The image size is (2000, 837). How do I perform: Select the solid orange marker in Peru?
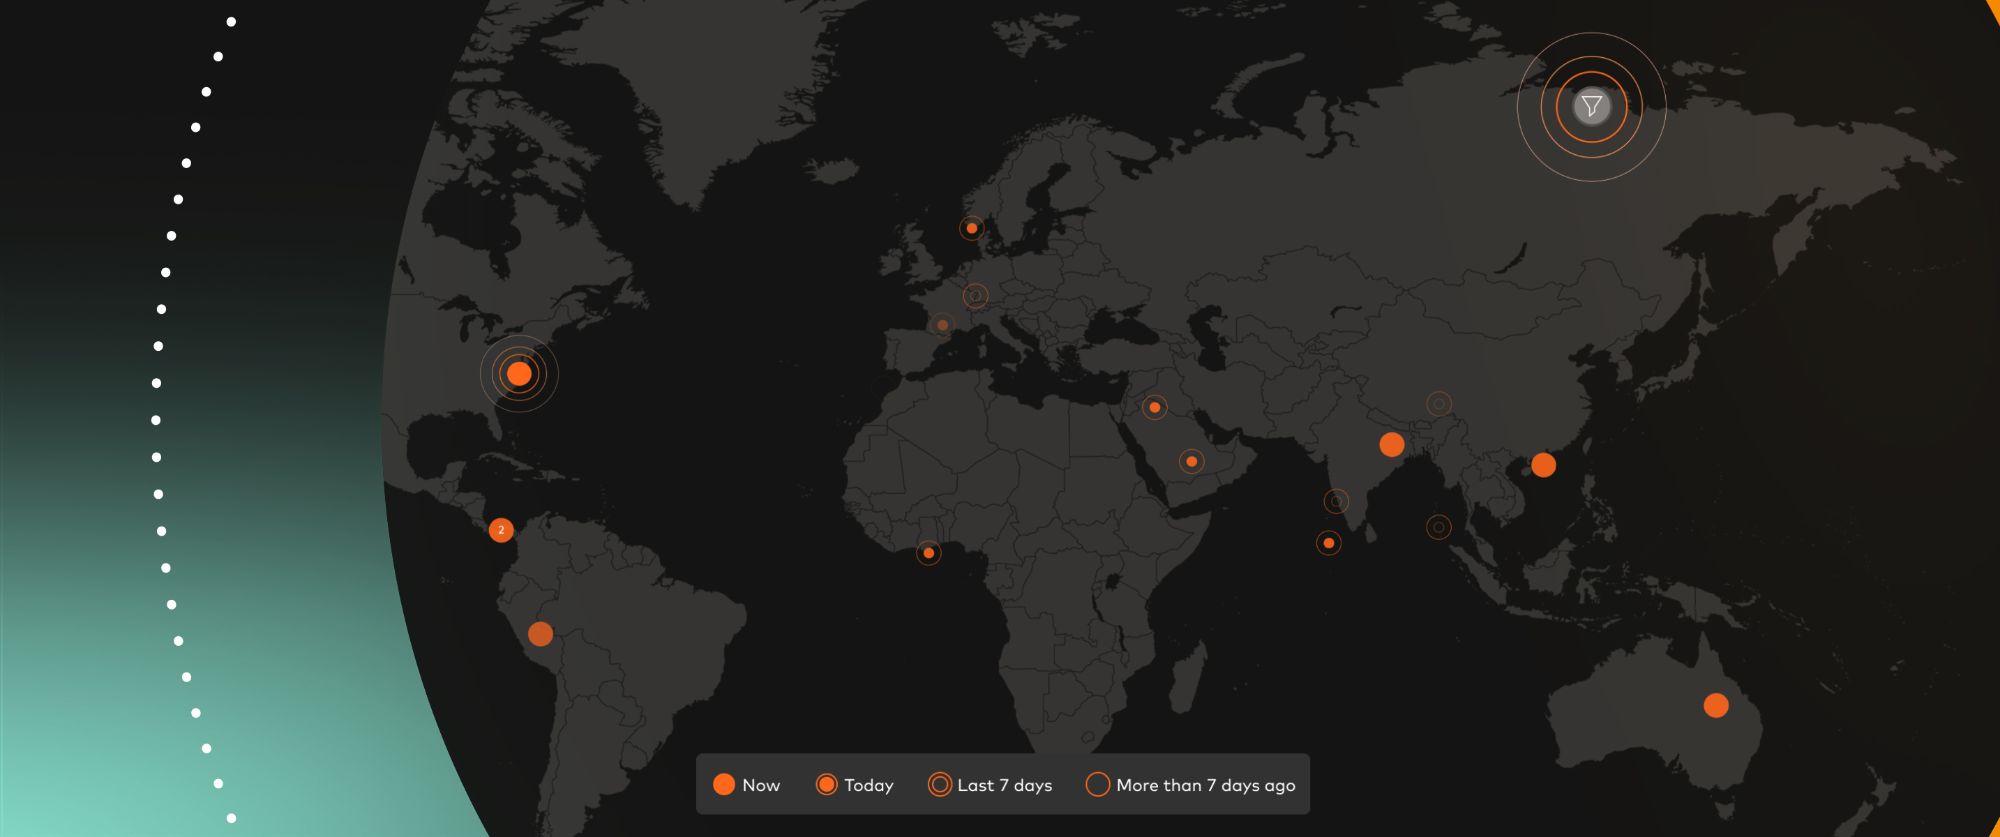[540, 634]
